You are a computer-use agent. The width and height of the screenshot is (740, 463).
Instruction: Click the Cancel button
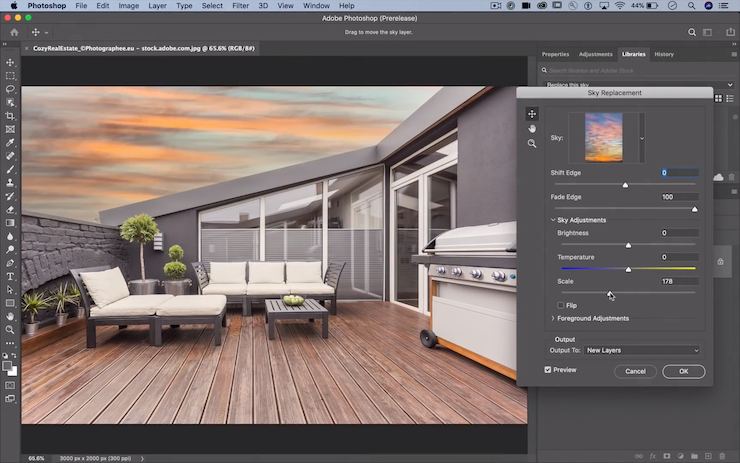coord(635,371)
